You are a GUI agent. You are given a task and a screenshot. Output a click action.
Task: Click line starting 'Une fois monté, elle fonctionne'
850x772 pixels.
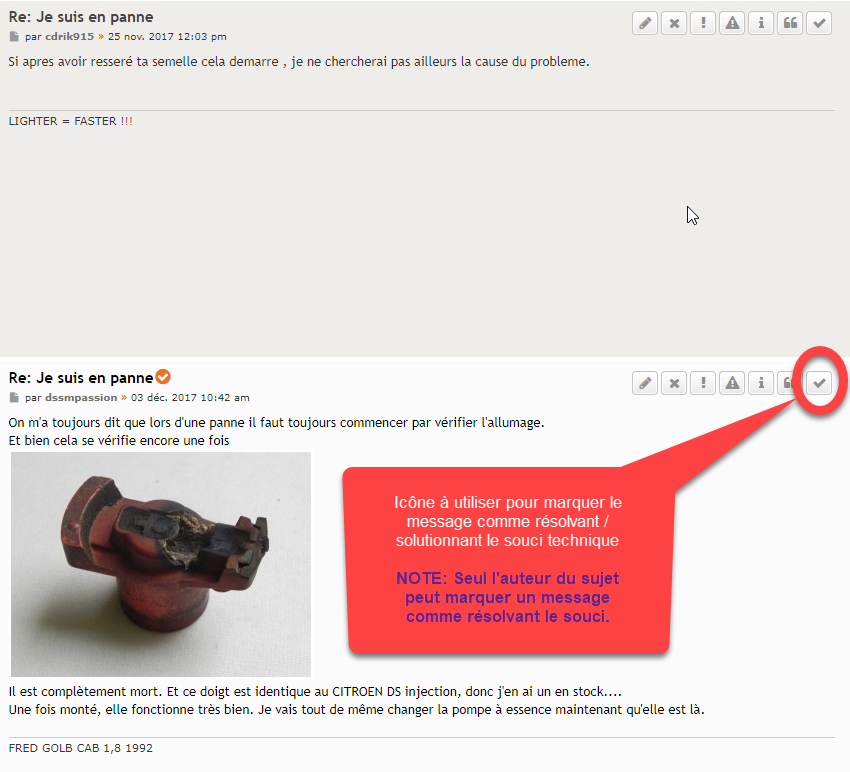pos(356,710)
